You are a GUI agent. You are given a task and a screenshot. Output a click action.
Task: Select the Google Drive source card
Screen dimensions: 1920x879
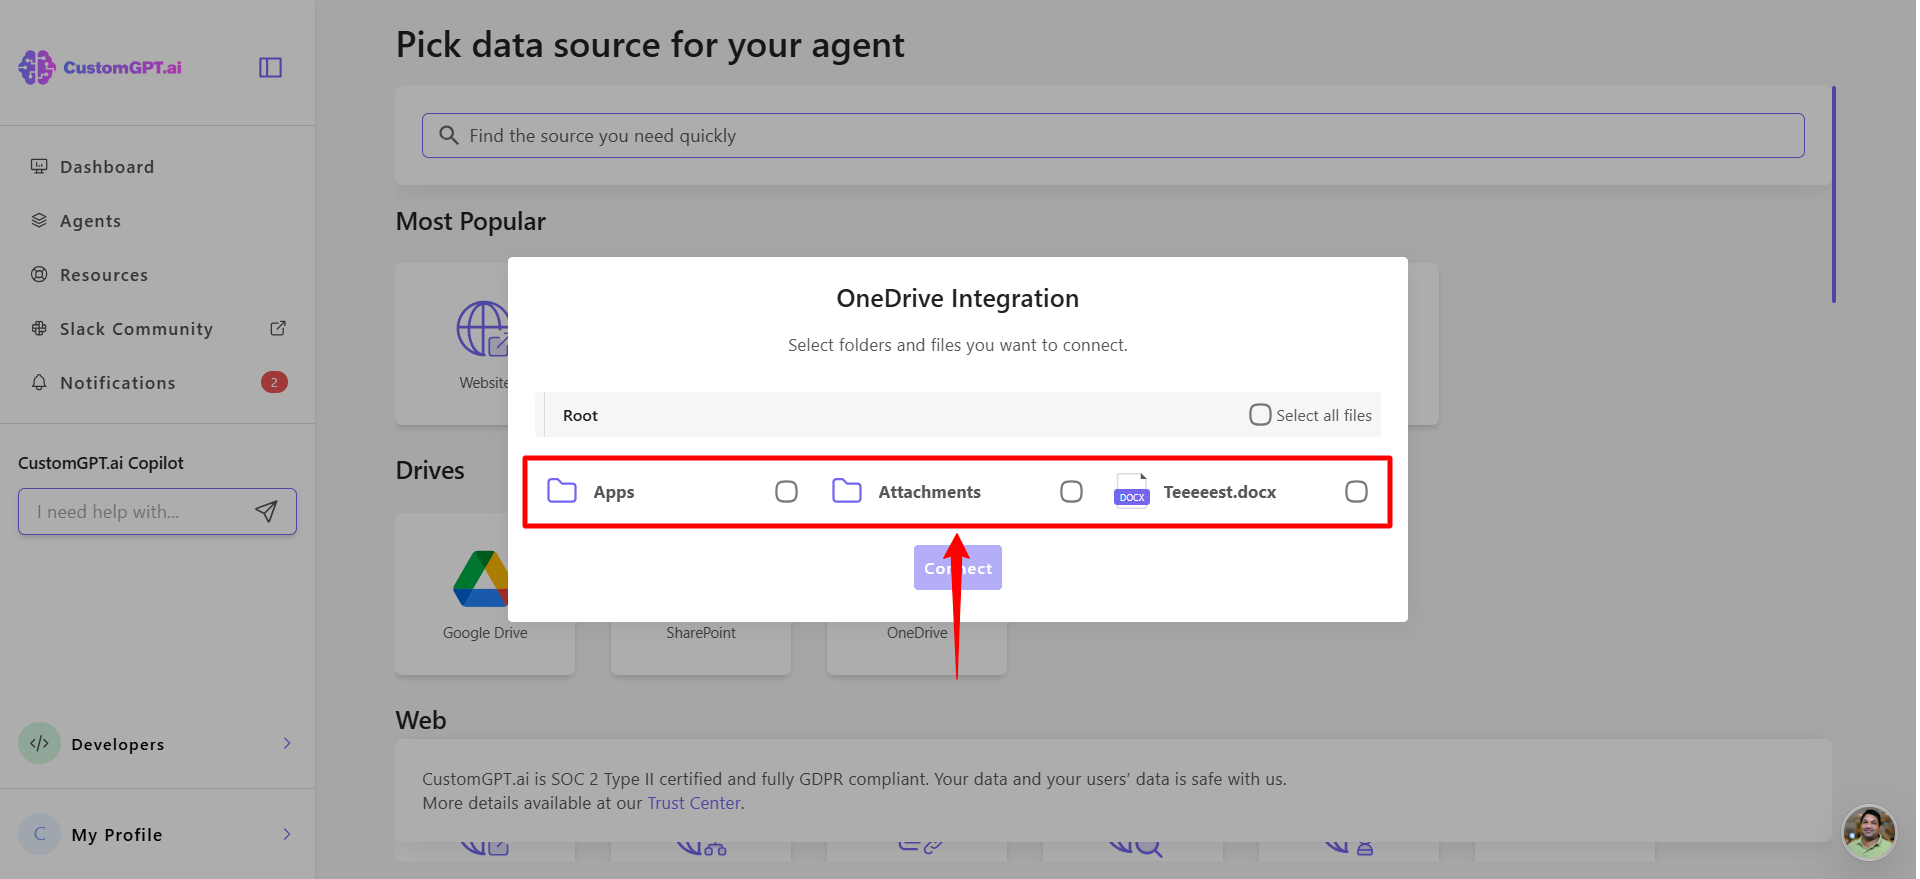[x=485, y=594]
